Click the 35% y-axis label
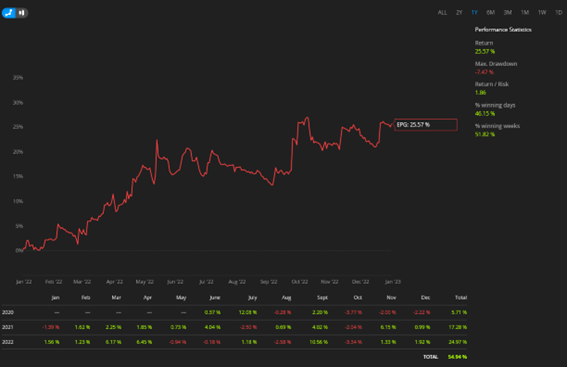The width and height of the screenshot is (567, 367). 18,78
